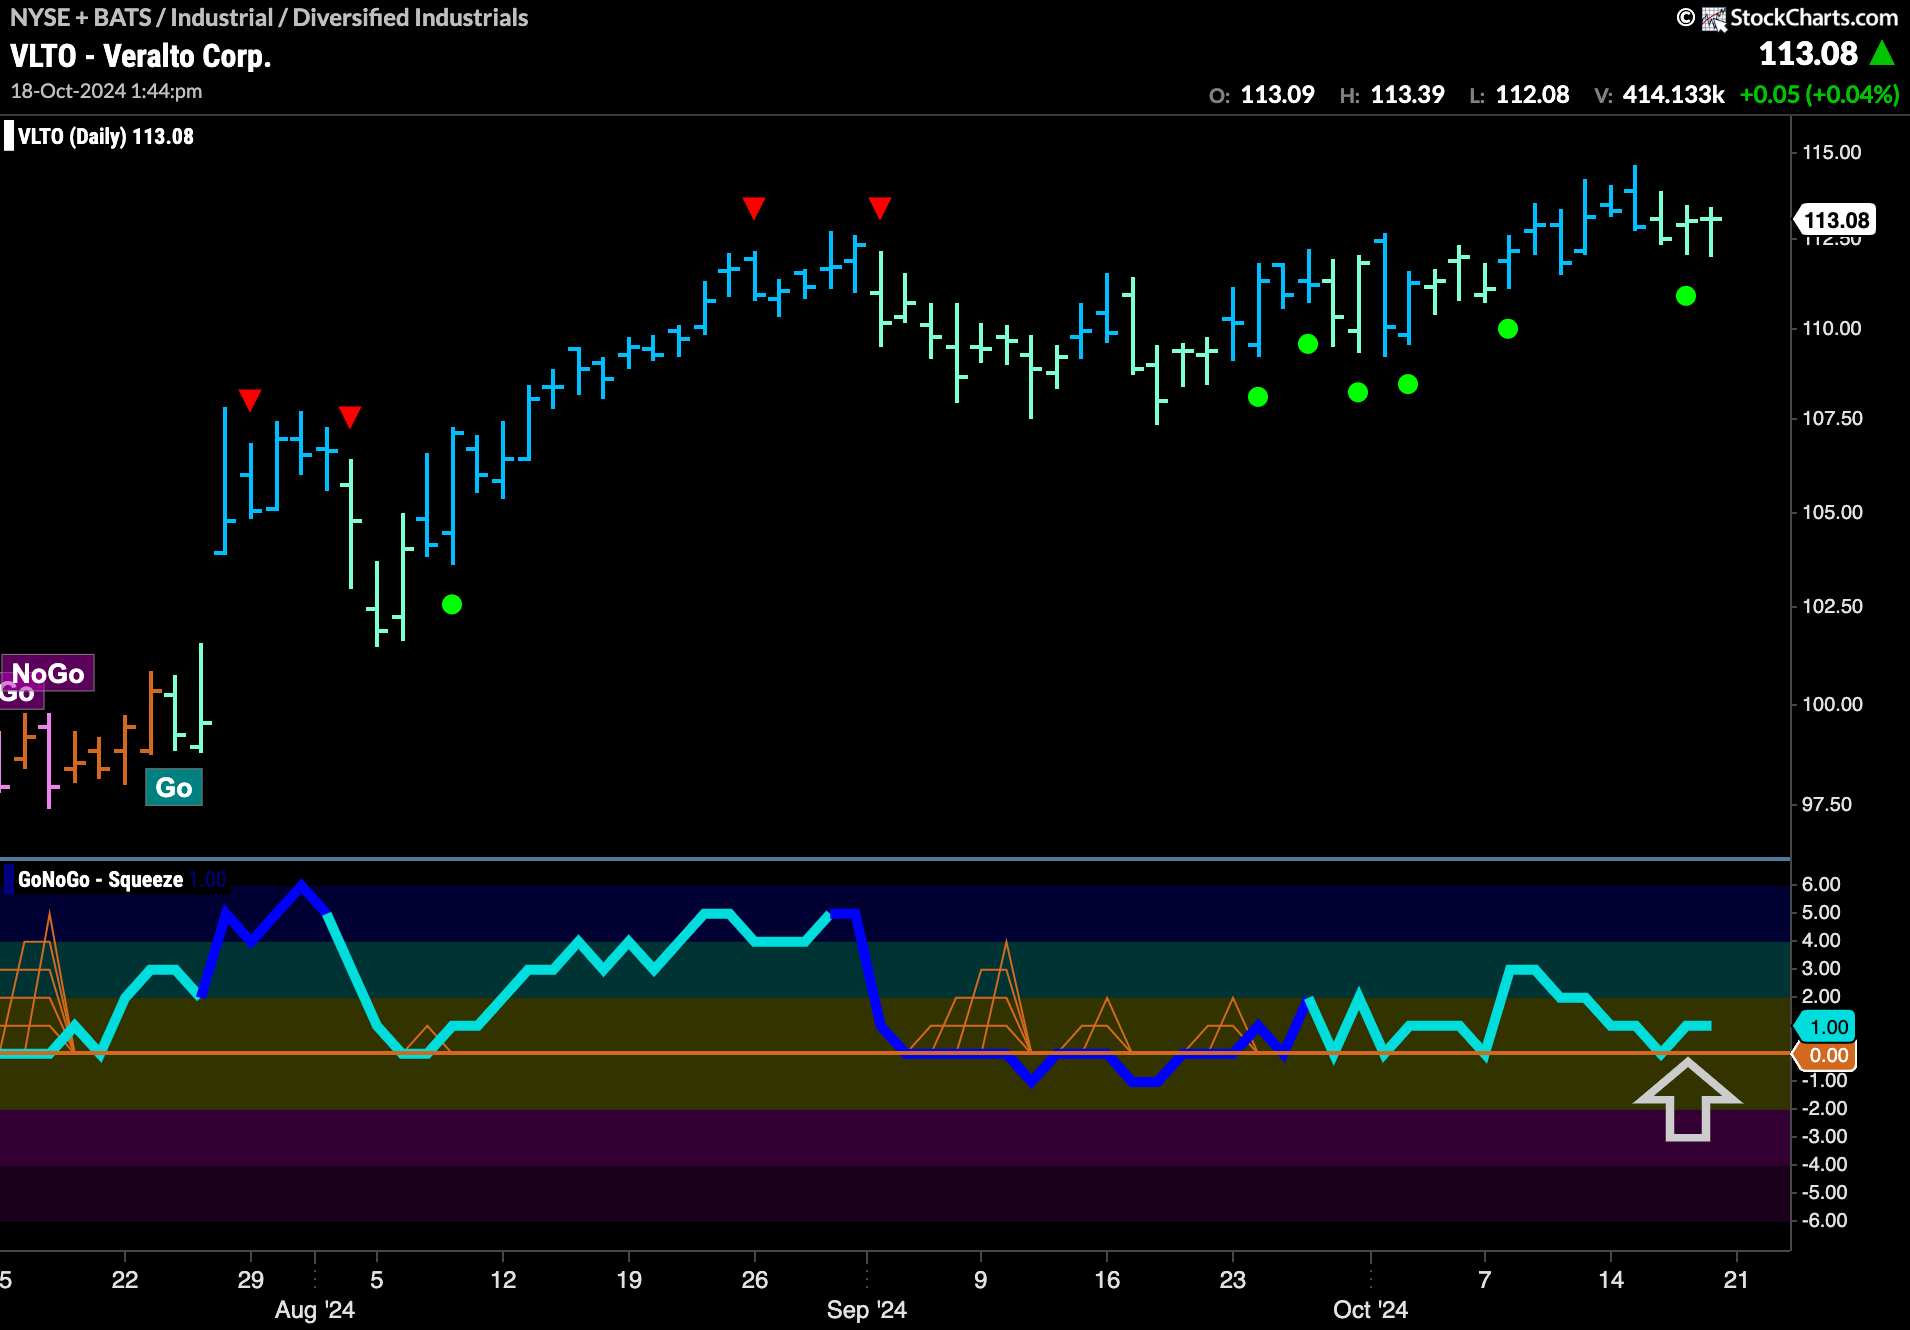
Task: Click the large 113.08 last price
Action: tap(1808, 53)
